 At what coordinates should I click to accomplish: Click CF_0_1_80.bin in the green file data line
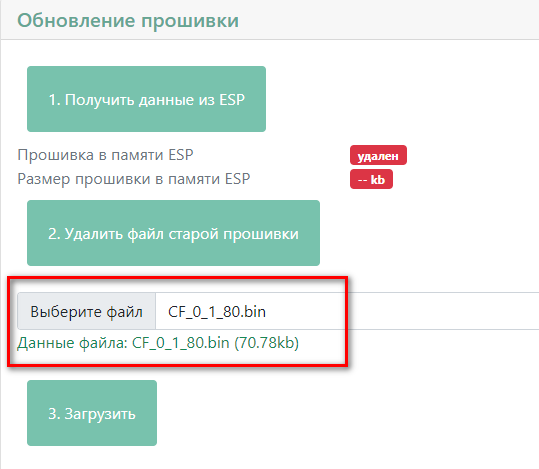180,343
